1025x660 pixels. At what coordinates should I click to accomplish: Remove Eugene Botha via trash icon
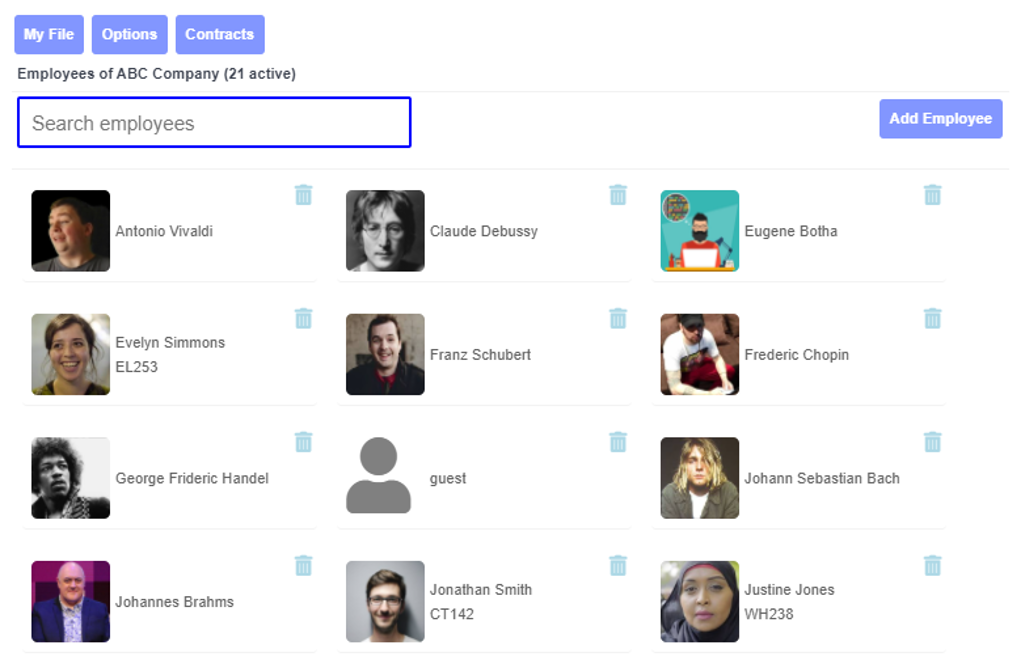click(x=932, y=195)
